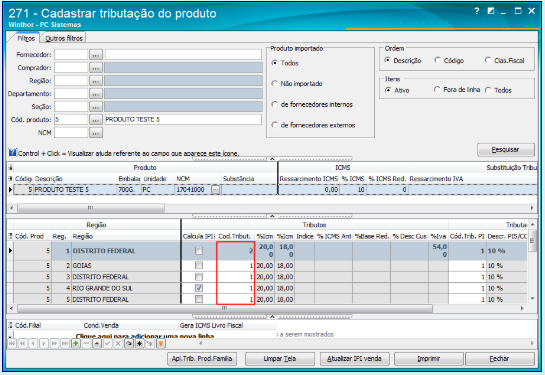Open Departamento lookup ellipsis button
This screenshot has width=545, height=375.
point(96,94)
